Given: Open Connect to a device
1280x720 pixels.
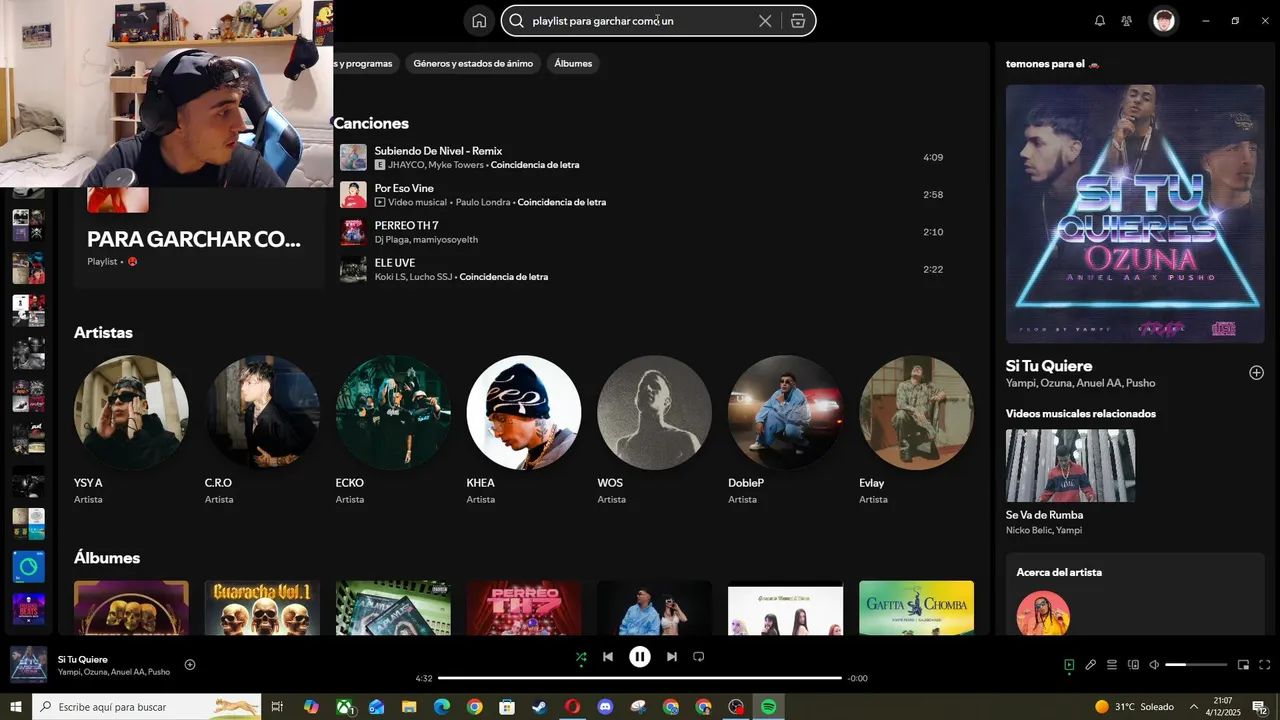Looking at the screenshot, I should pos(1134,665).
